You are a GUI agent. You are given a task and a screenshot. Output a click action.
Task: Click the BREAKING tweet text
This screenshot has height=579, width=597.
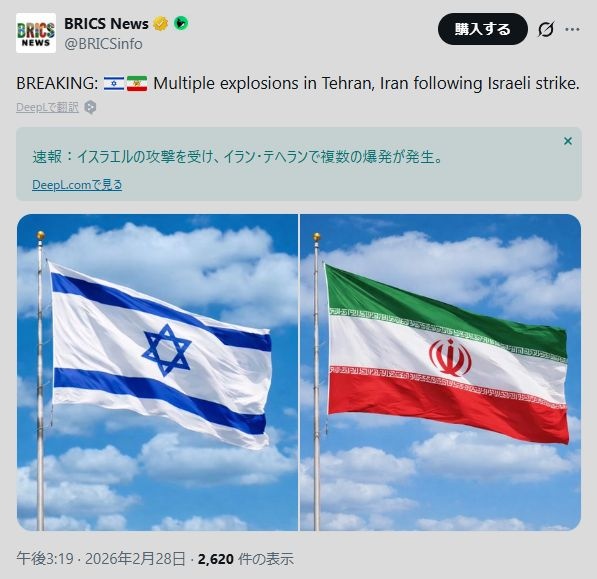coord(298,83)
